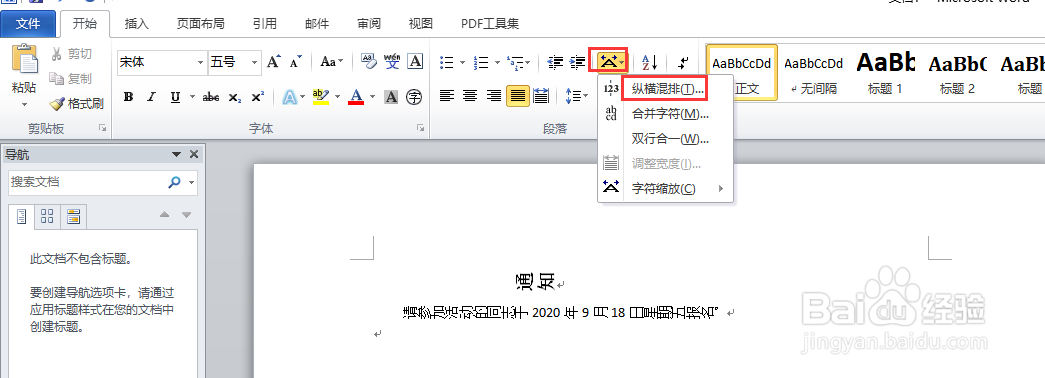Switch to the 审阅 tab
The image size is (1045, 378).
369,24
